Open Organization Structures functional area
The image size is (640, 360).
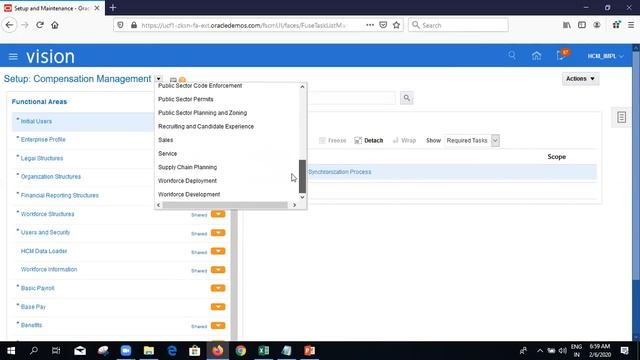point(51,177)
